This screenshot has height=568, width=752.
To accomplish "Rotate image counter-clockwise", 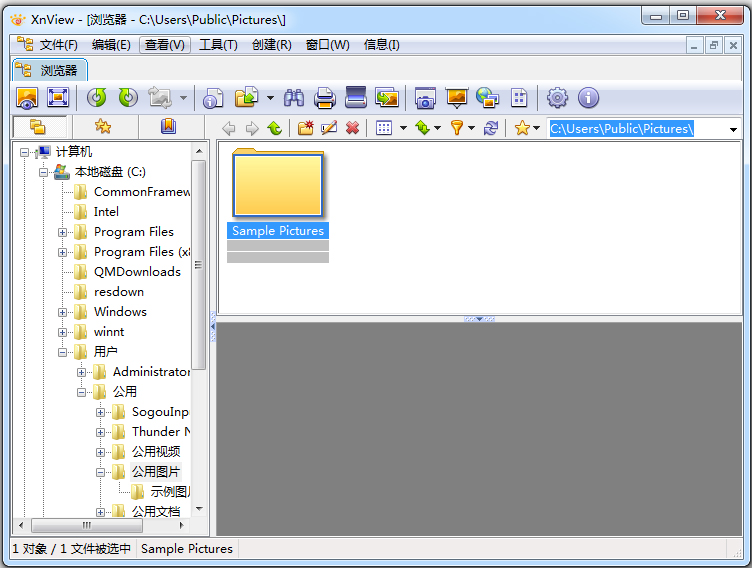I will pyautogui.click(x=96, y=98).
